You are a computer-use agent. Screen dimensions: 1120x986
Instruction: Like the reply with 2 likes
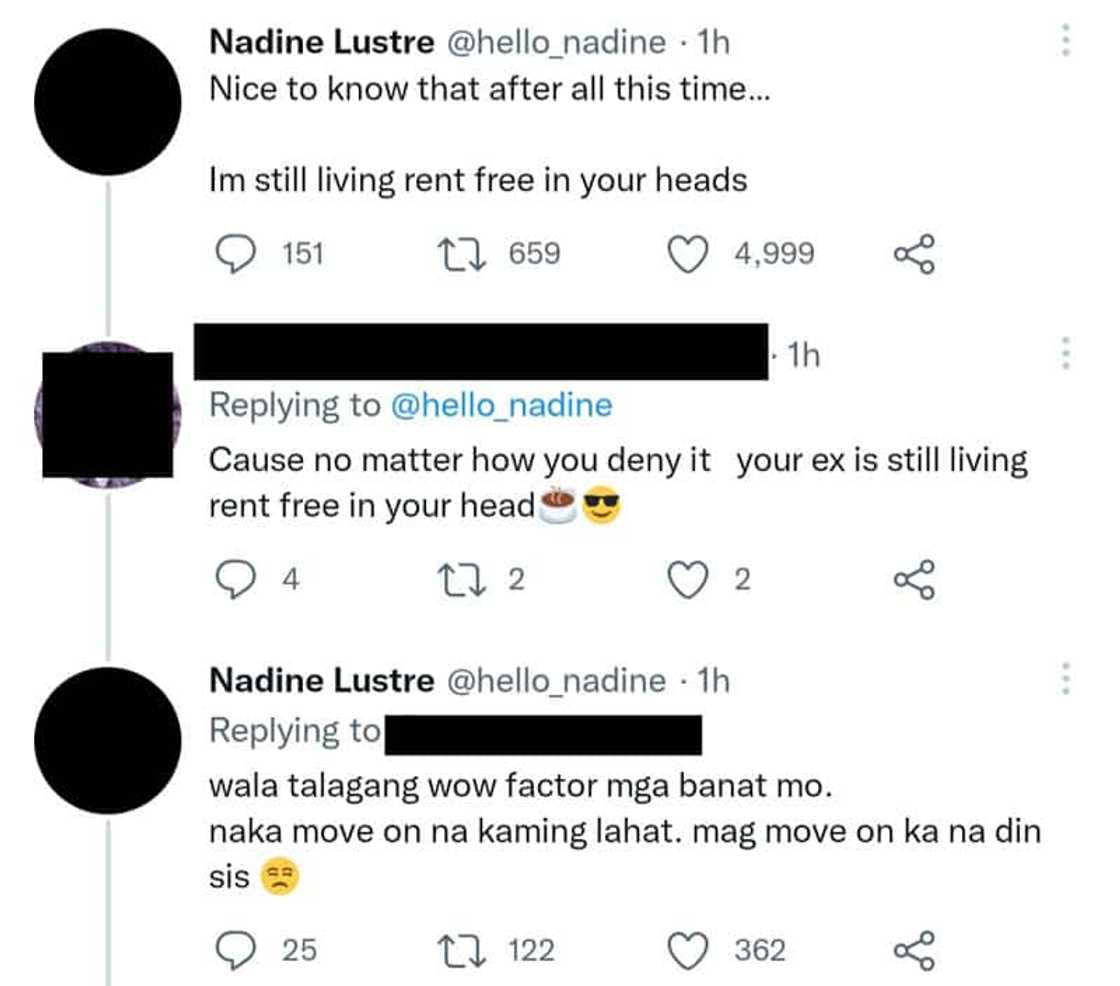[x=686, y=580]
